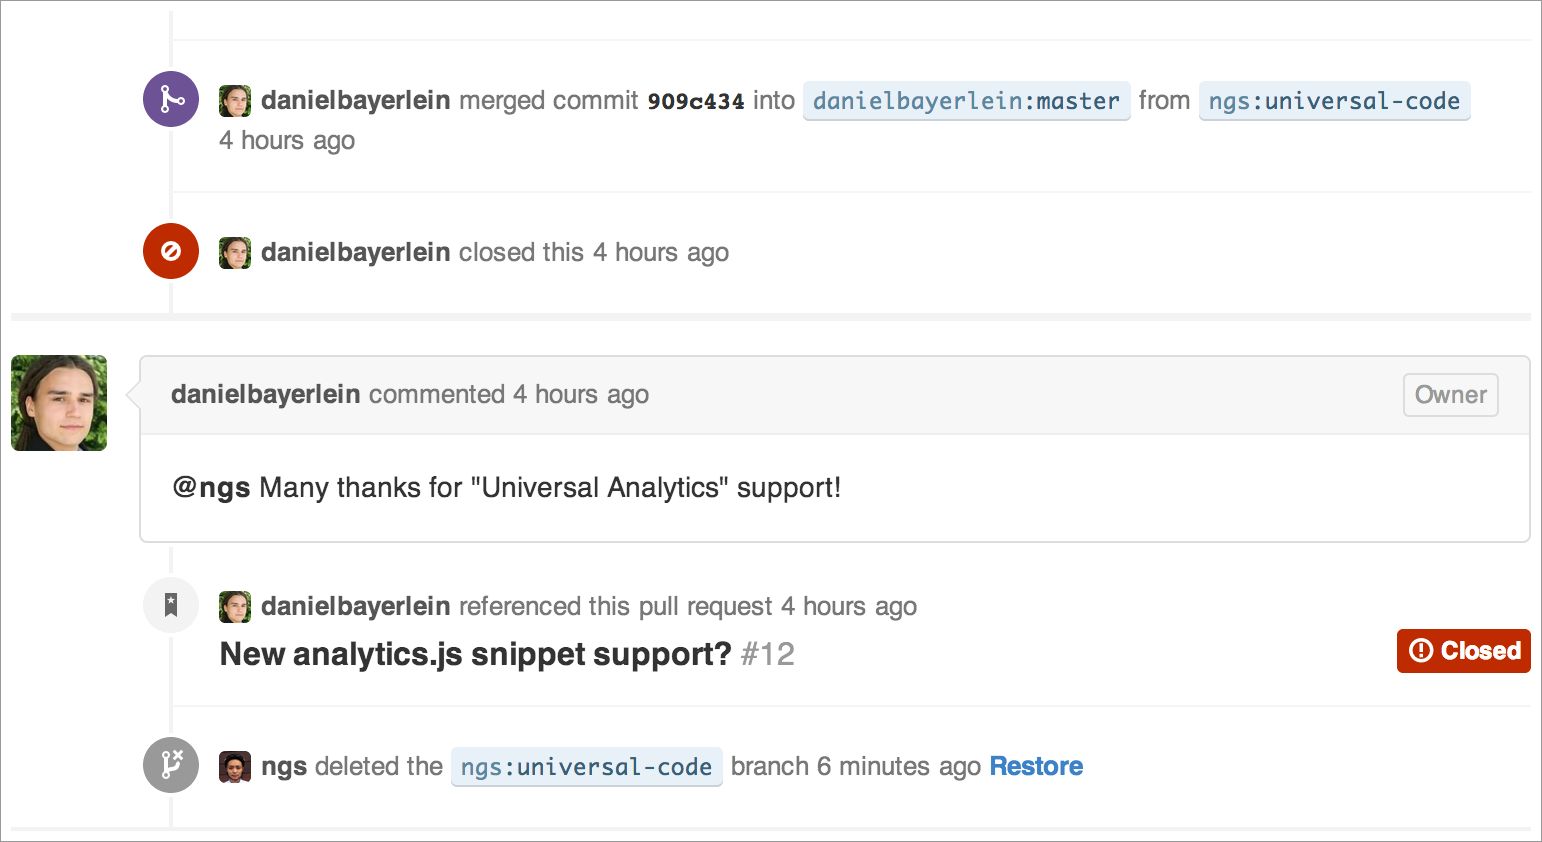Click the bookmark reference event icon
This screenshot has height=842, width=1542.
(x=171, y=605)
